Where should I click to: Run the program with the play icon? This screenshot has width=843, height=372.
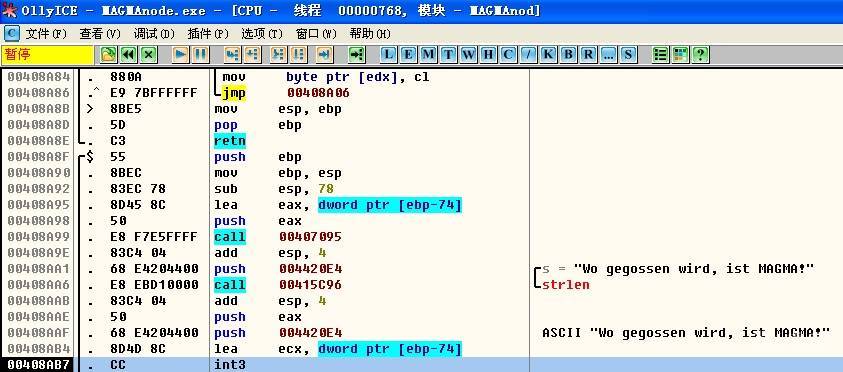click(x=181, y=54)
